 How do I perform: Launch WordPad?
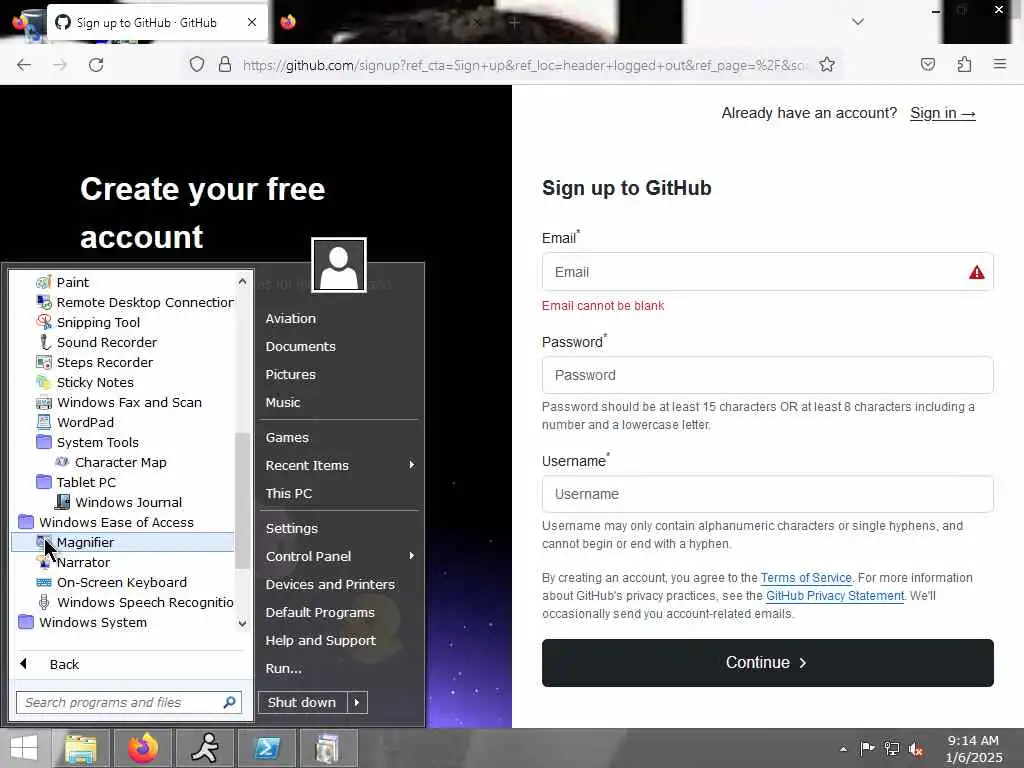74,423
